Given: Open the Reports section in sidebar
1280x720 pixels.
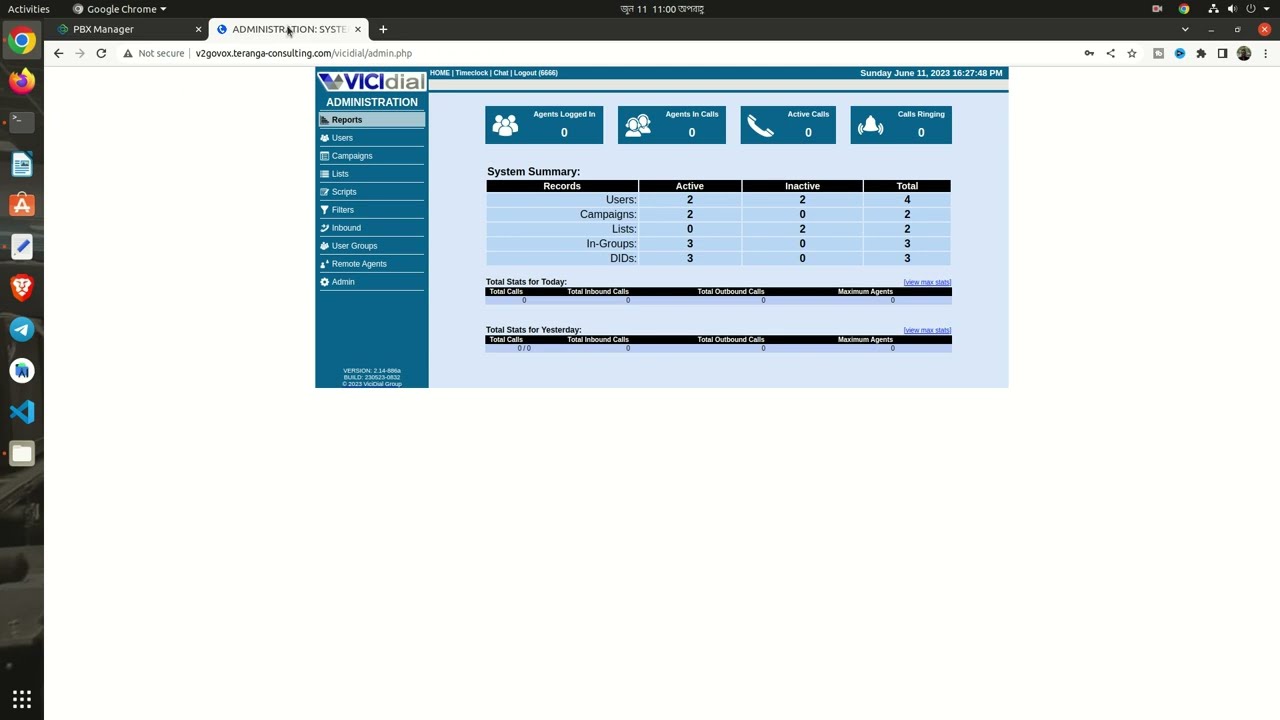Looking at the screenshot, I should (371, 120).
